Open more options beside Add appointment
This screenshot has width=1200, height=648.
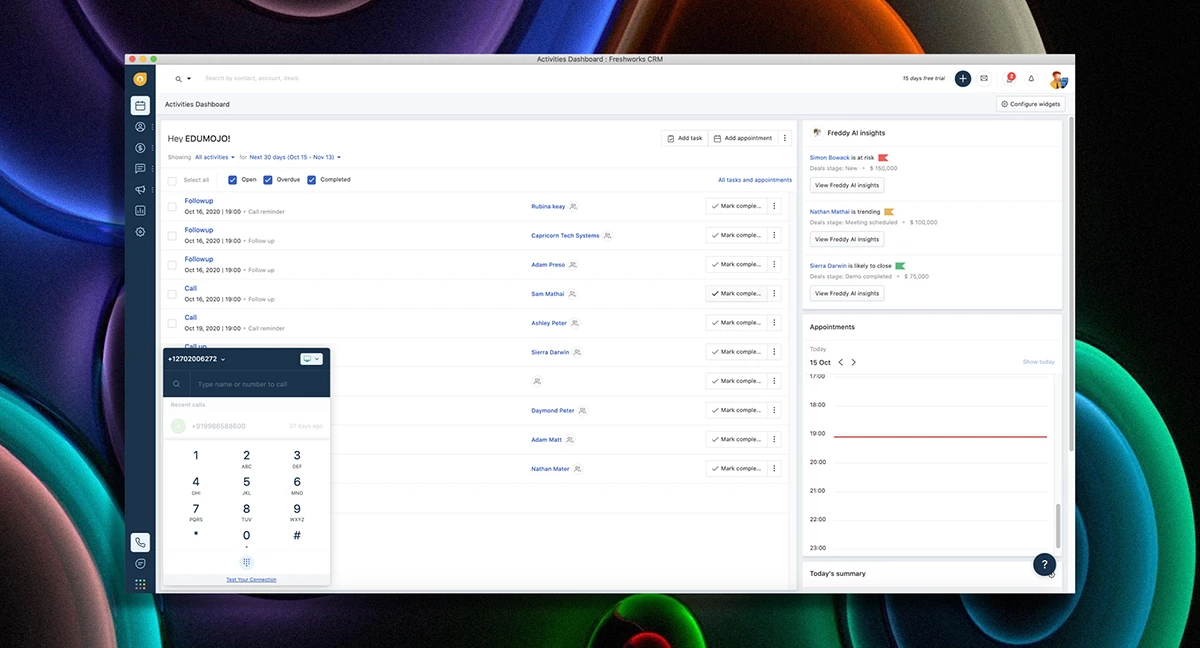(785, 138)
